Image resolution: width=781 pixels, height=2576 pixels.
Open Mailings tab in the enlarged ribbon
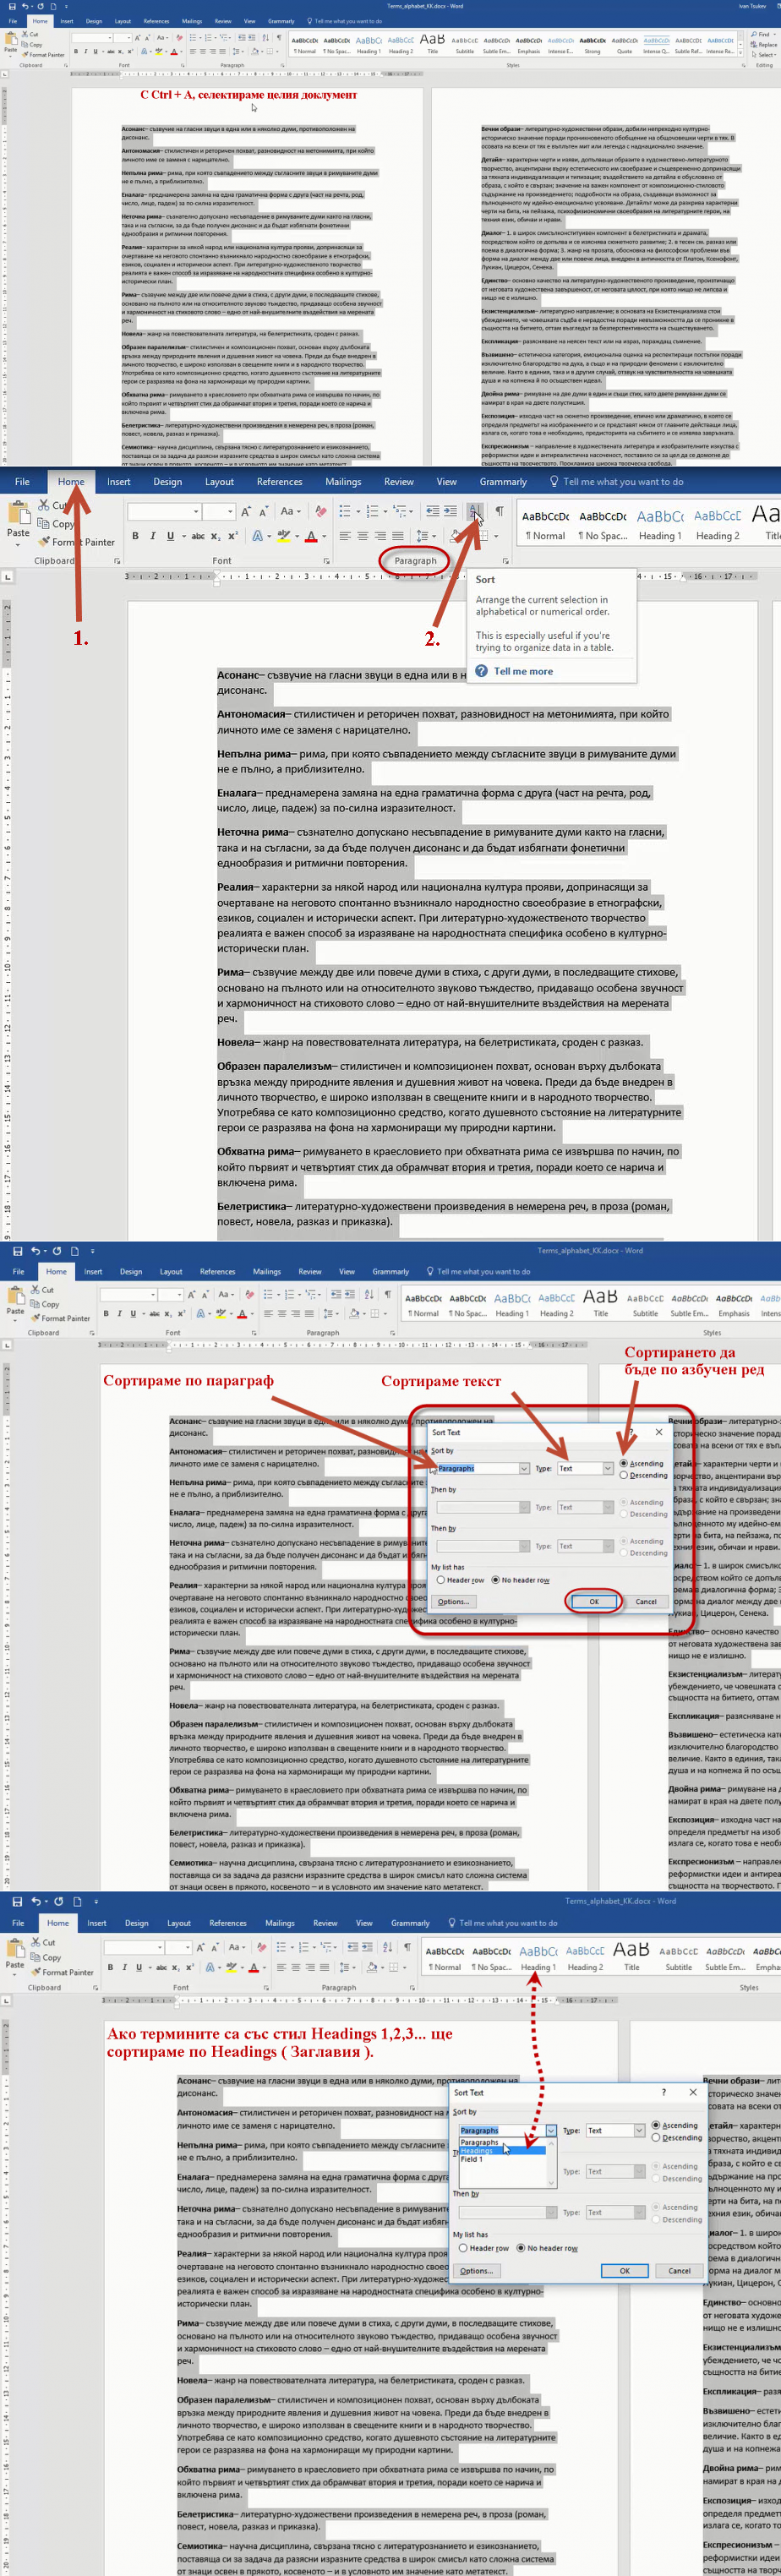343,482
